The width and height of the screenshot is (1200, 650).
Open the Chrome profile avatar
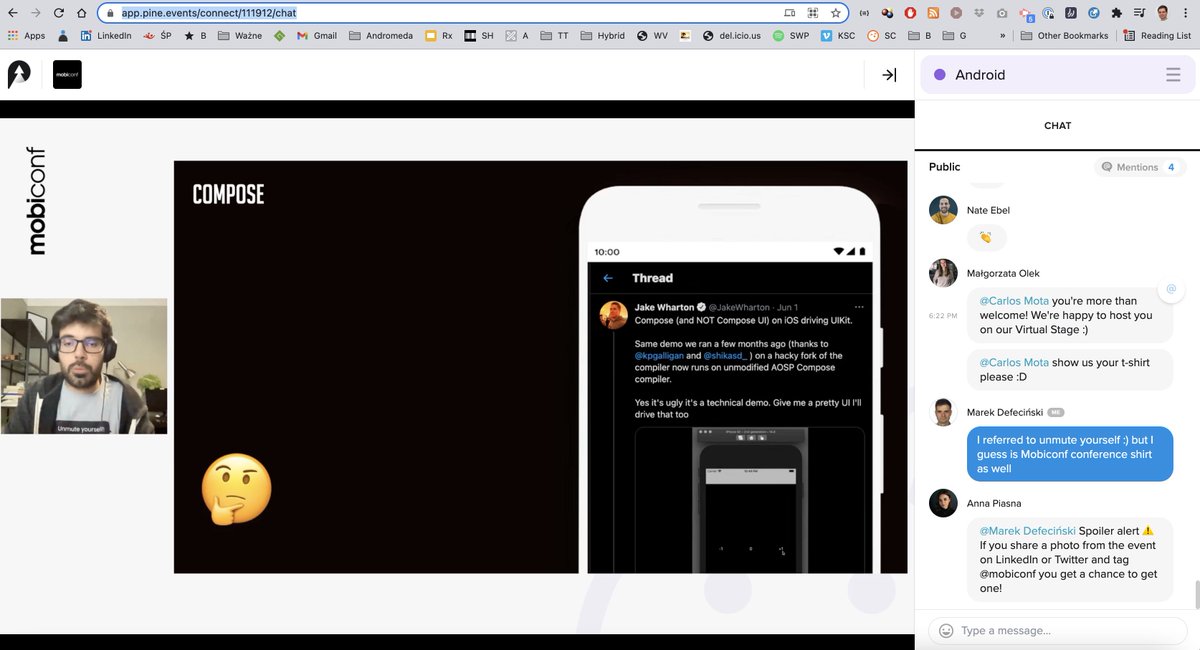point(1163,13)
